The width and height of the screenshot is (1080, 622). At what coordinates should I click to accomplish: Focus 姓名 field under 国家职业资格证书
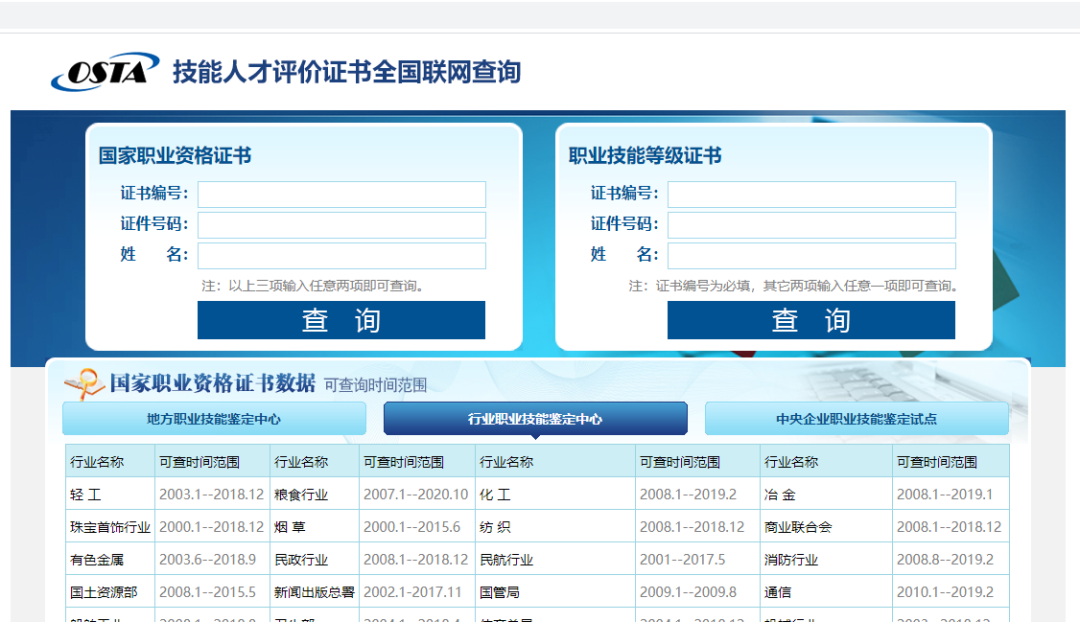click(341, 256)
